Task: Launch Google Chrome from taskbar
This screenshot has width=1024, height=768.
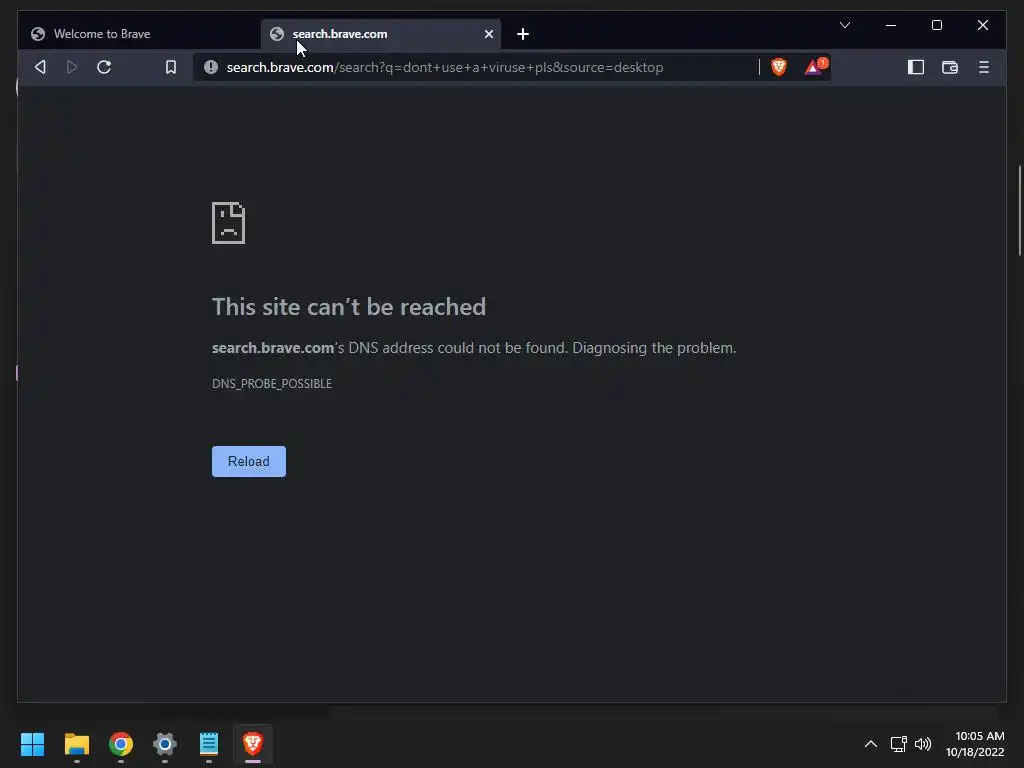Action: [x=121, y=743]
